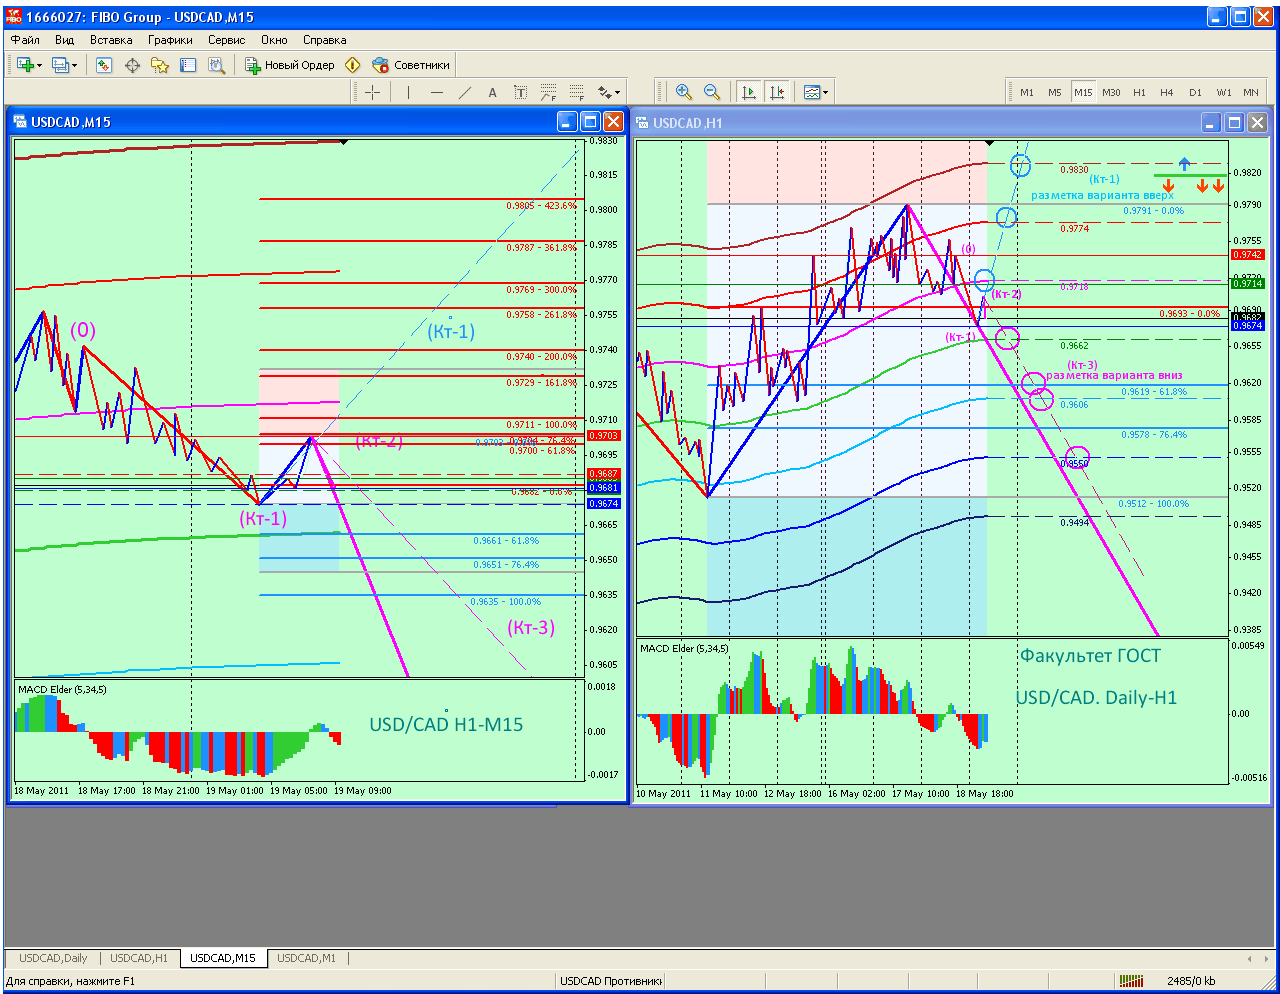
Task: Open the Вставка menu
Action: coord(111,40)
